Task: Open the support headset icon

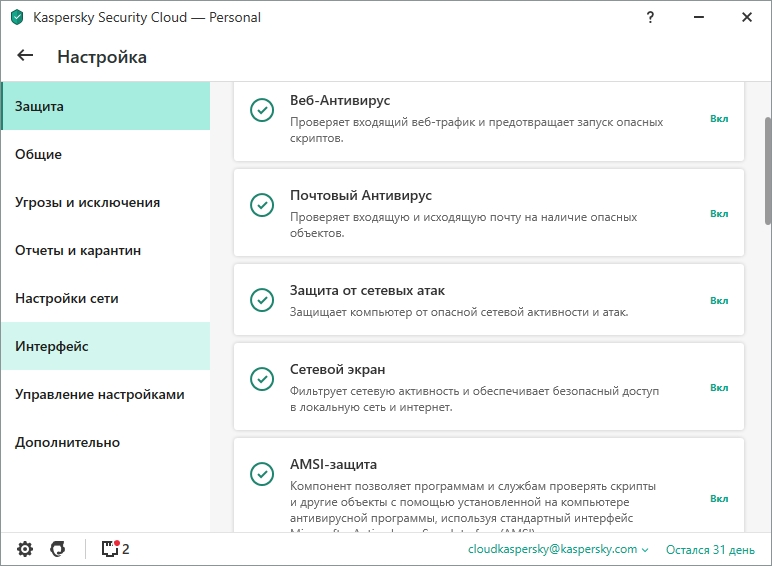Action: pos(58,549)
